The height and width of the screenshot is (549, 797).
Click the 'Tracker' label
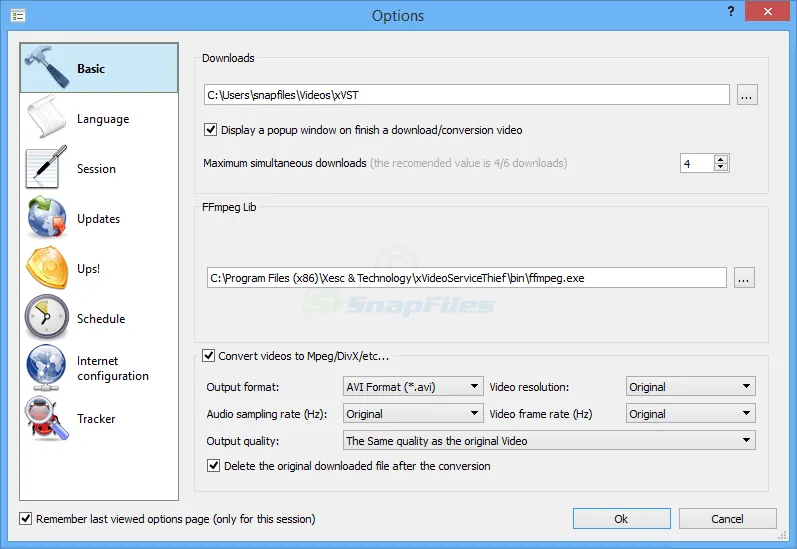click(96, 419)
